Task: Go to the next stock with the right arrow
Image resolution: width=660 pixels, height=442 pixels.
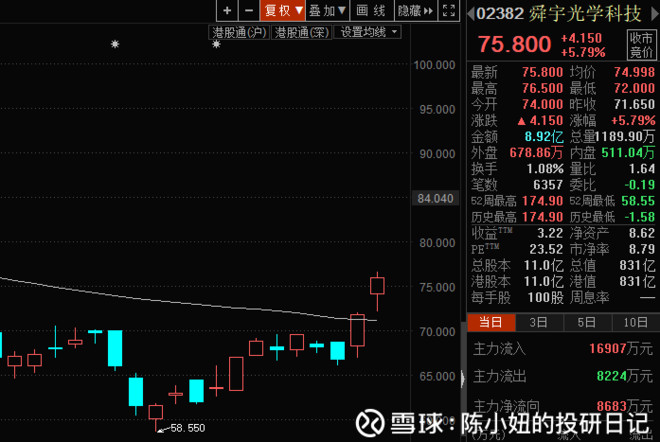Action: pyautogui.click(x=655, y=14)
